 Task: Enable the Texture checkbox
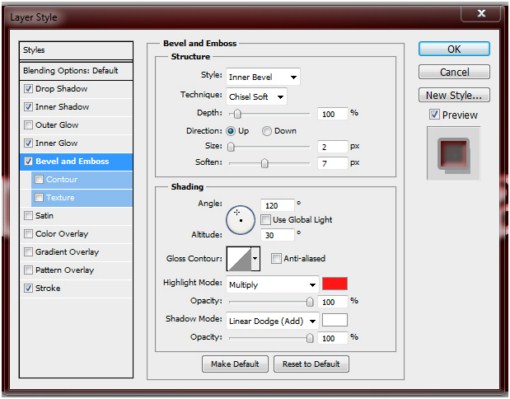[39, 197]
